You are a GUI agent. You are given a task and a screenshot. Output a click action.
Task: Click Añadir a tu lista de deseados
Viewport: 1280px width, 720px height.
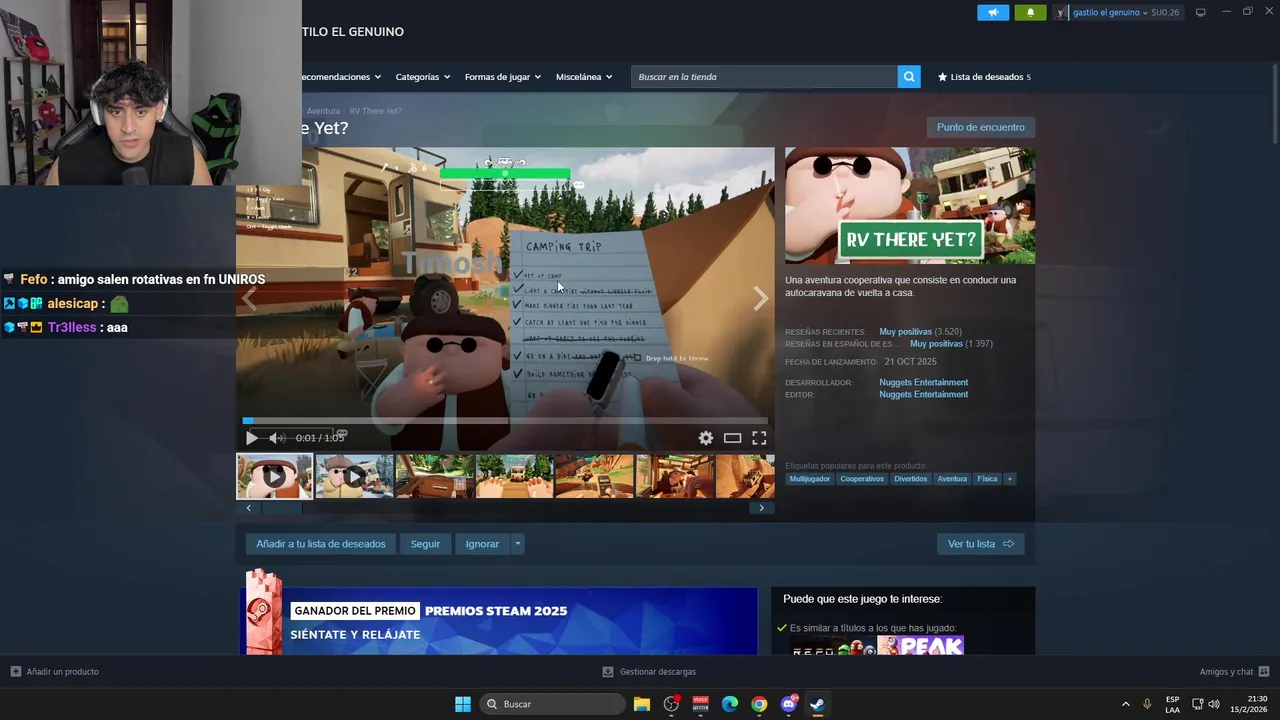(x=321, y=544)
